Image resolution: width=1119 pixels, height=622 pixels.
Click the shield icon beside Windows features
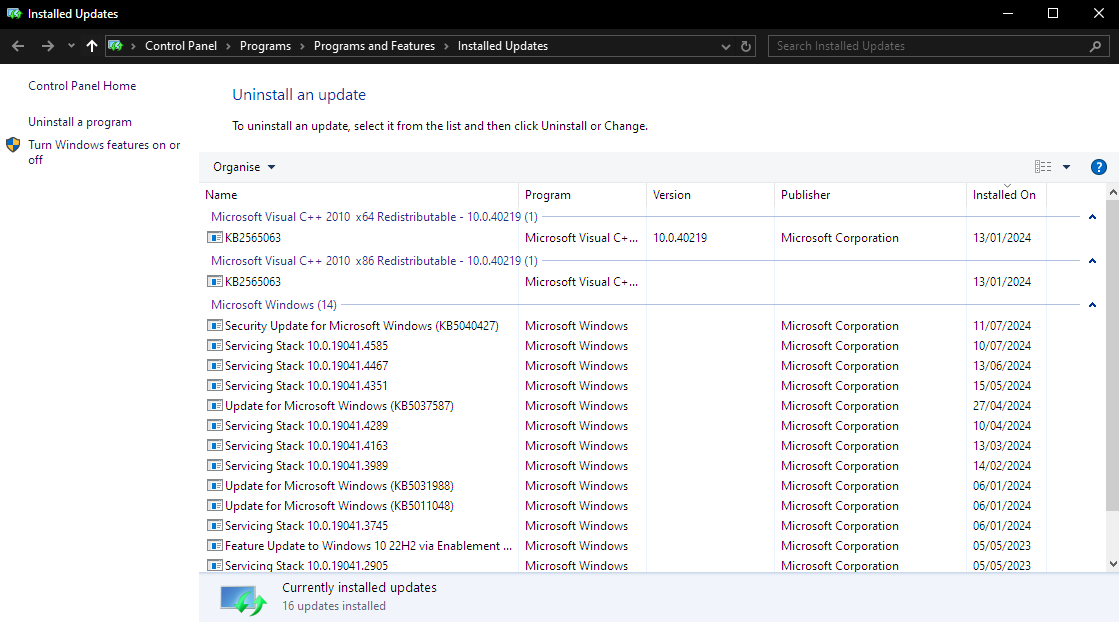pos(13,145)
